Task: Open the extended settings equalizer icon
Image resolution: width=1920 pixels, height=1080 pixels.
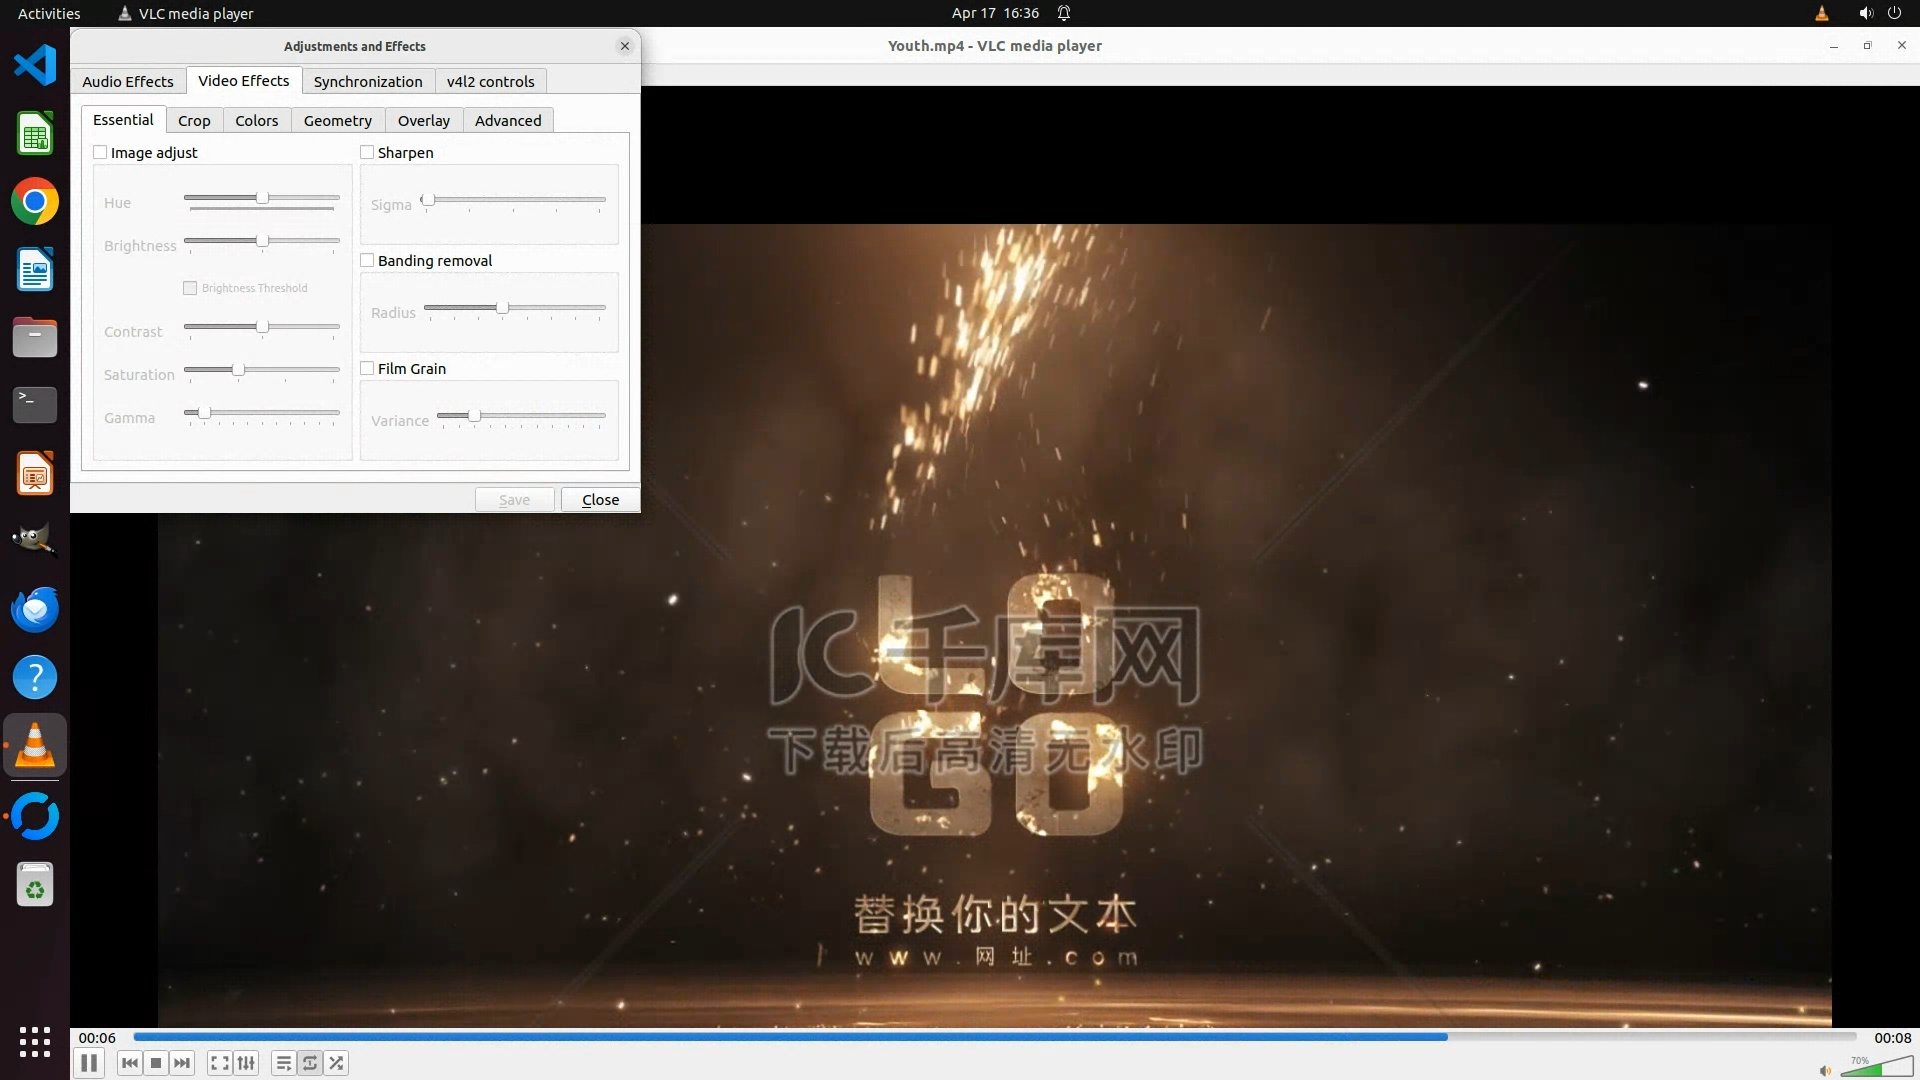Action: tap(246, 1063)
